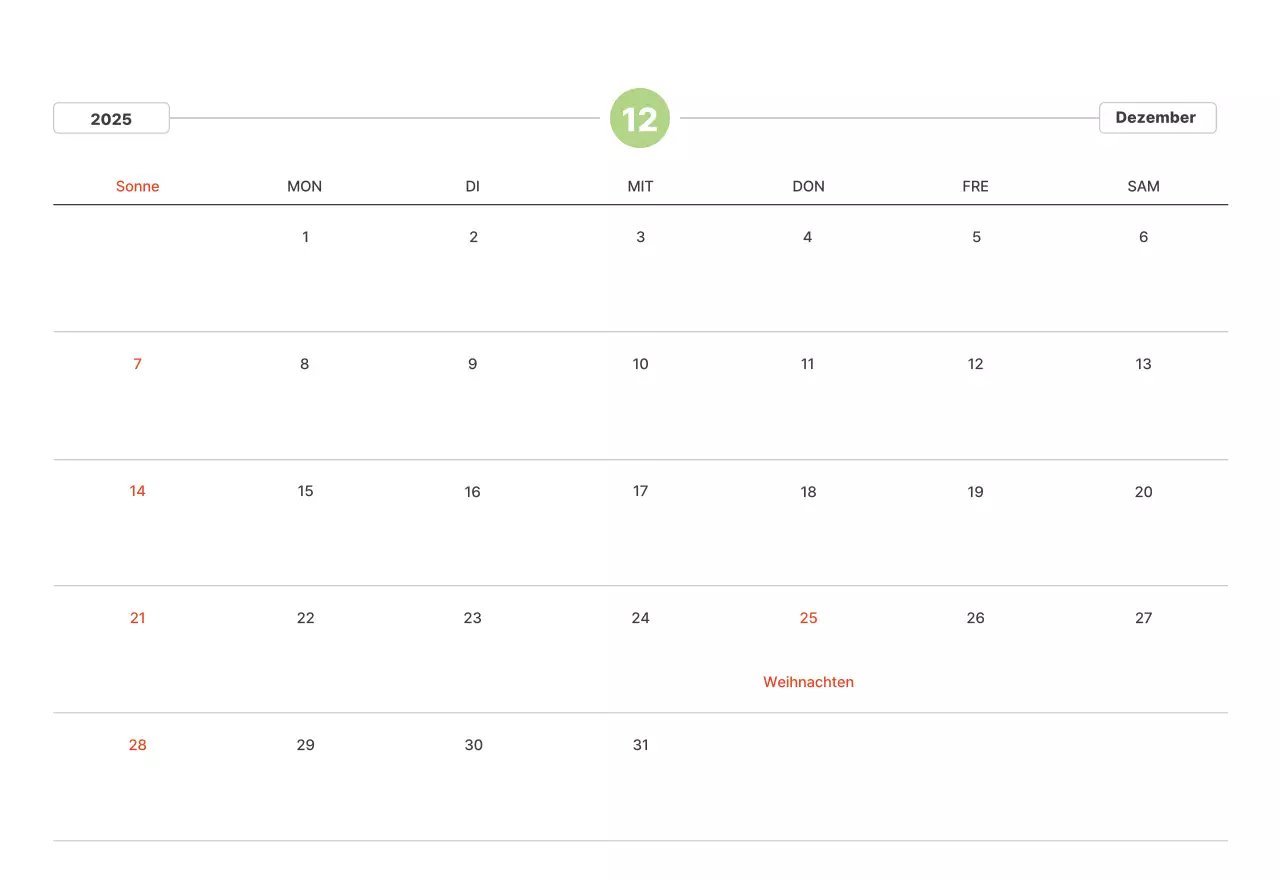Pick date 12 in the FRE column

coord(975,364)
